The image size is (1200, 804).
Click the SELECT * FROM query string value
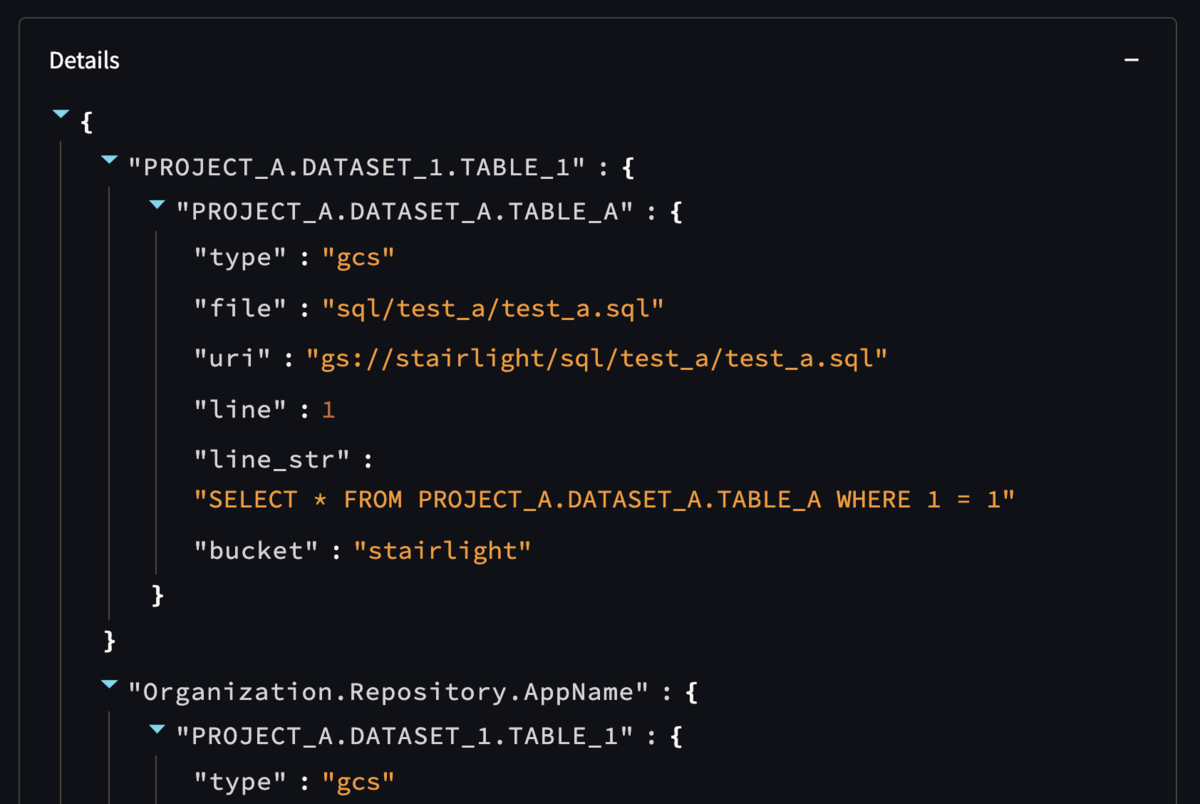(x=604, y=499)
